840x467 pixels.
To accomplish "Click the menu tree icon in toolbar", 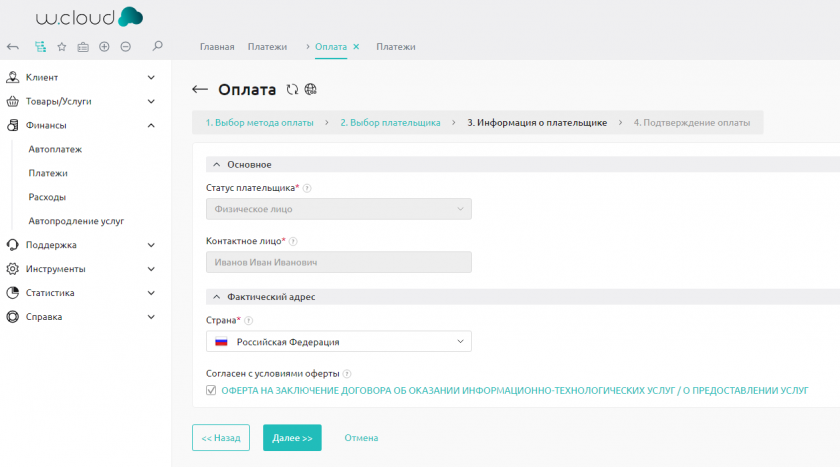I will [x=40, y=46].
